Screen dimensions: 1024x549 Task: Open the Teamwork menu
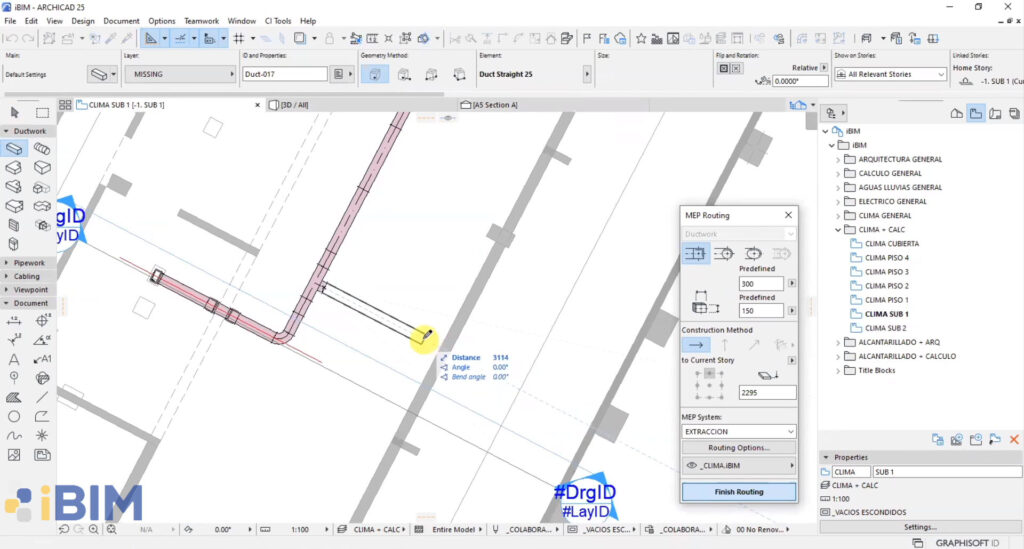point(202,21)
